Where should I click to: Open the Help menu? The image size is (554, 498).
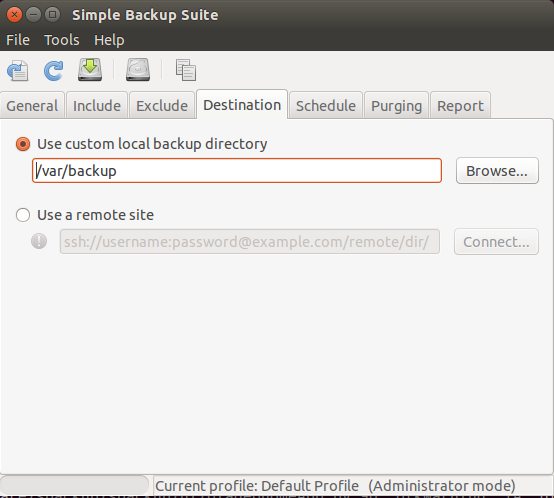pos(109,40)
